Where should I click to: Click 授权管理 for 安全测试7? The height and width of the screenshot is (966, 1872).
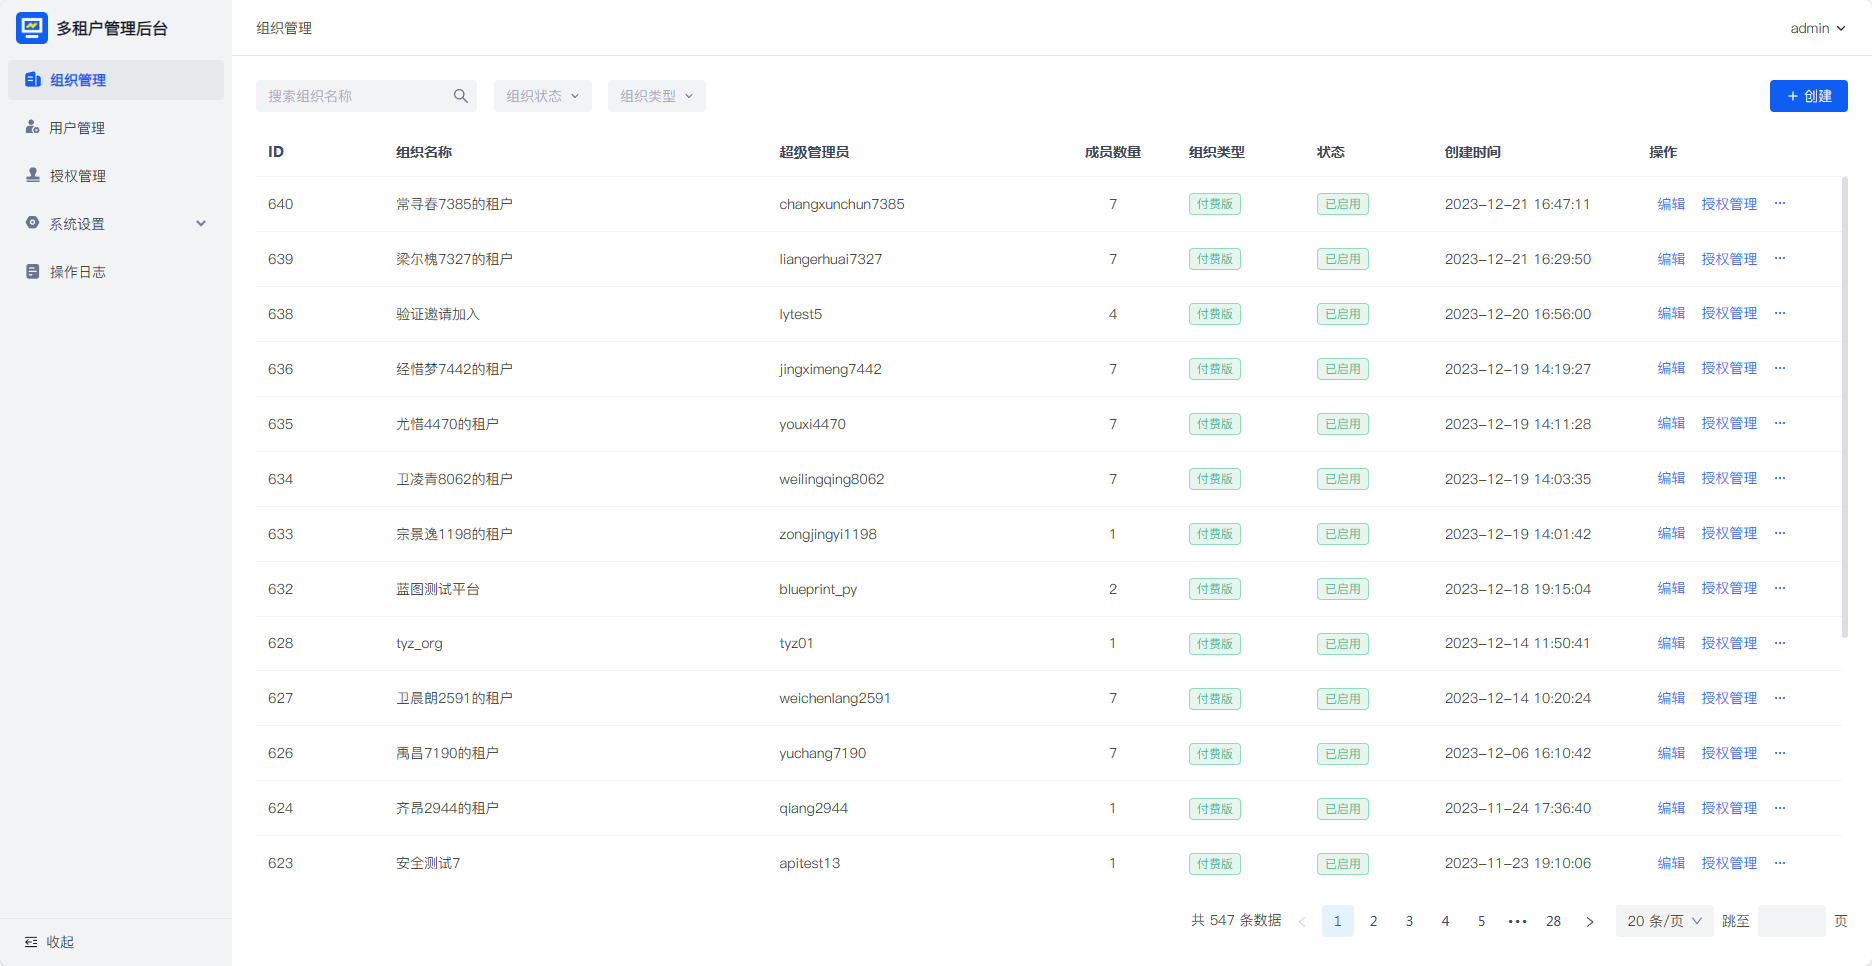(x=1729, y=864)
